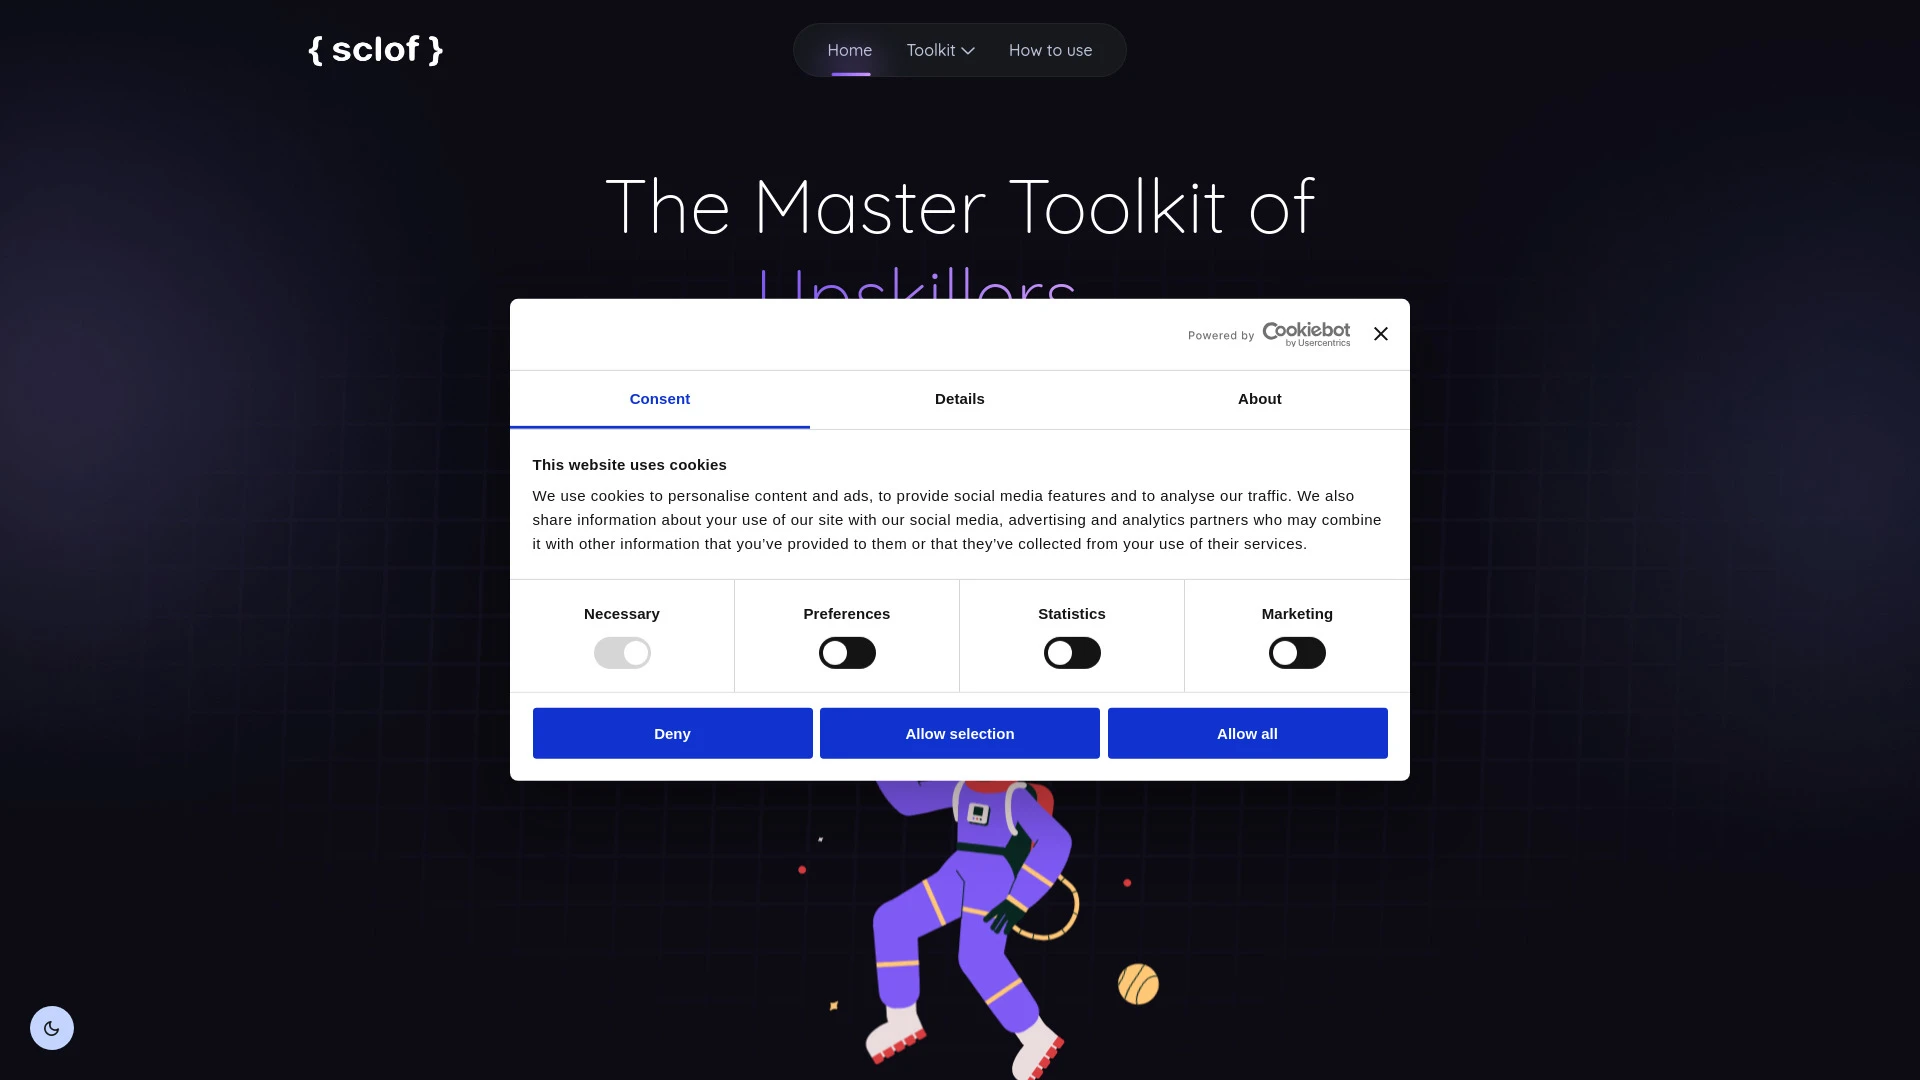Click the curly braces brand icon
This screenshot has width=1920, height=1080.
coord(375,49)
